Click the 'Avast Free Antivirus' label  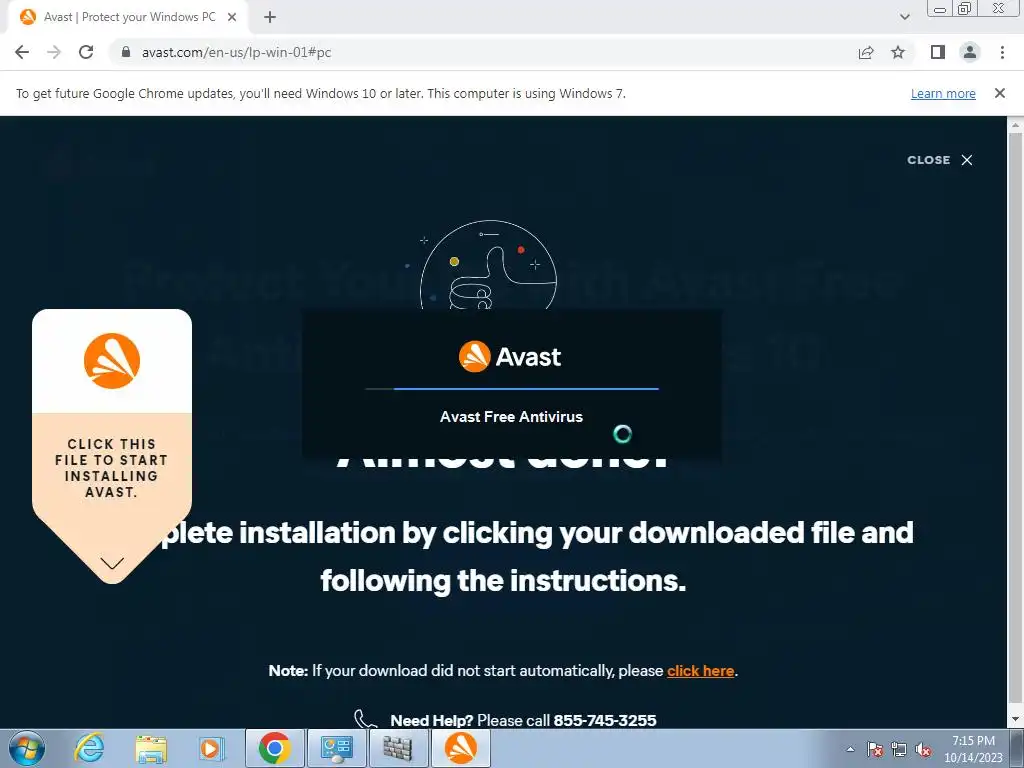coord(511,417)
